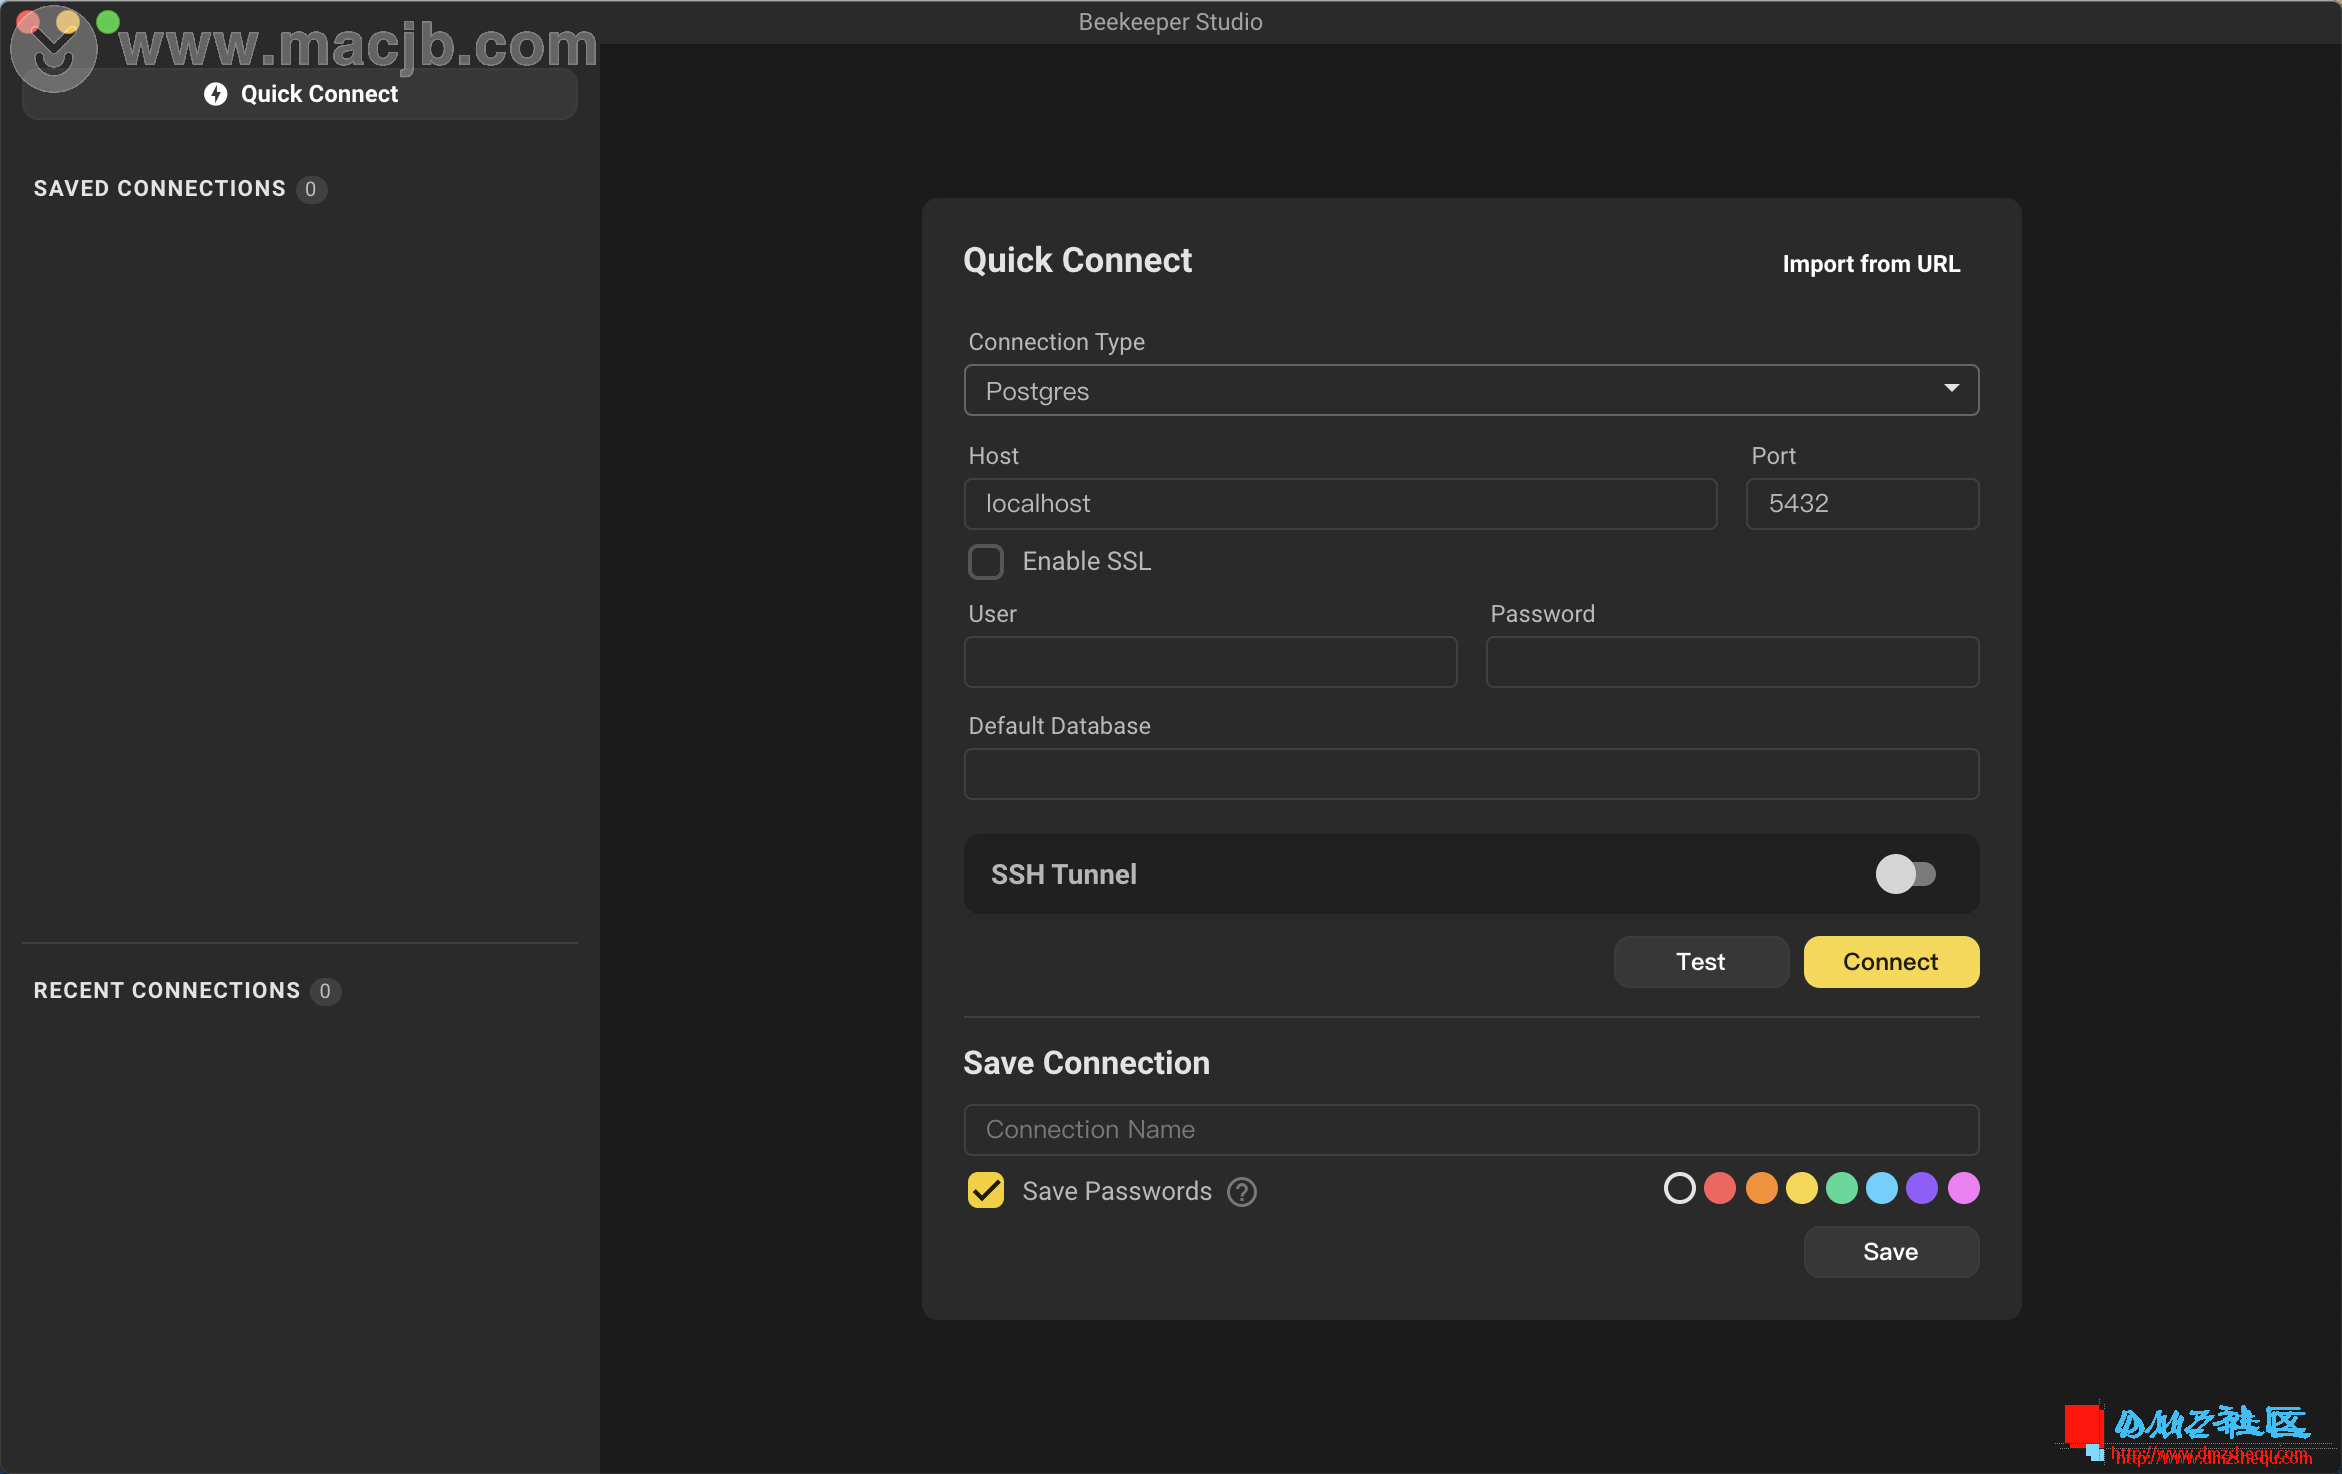Click the green window zoom button
Screen dimensions: 2342x1474
coord(108,21)
